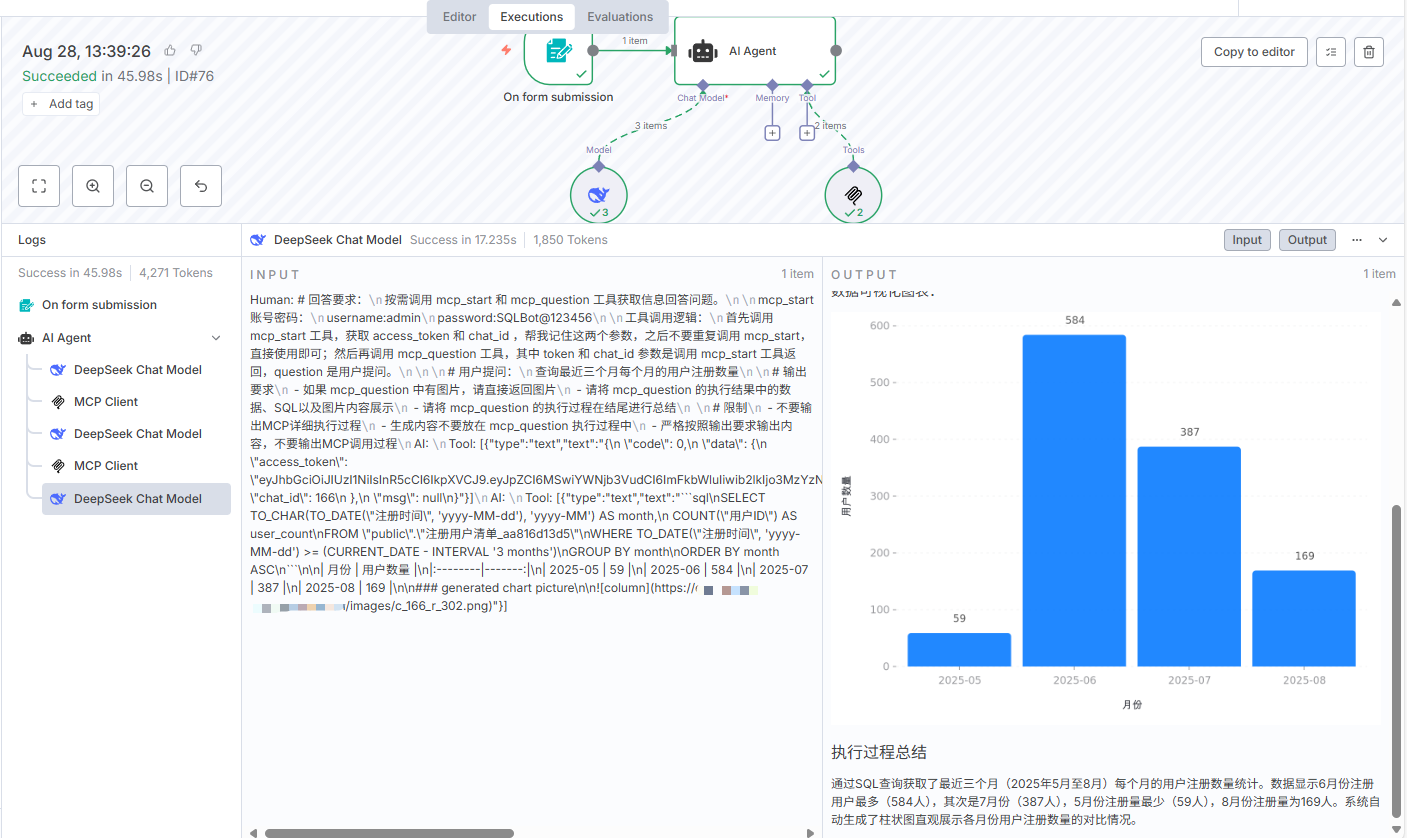The image size is (1407, 838).
Task: Toggle the Input panel button
Action: [1247, 240]
